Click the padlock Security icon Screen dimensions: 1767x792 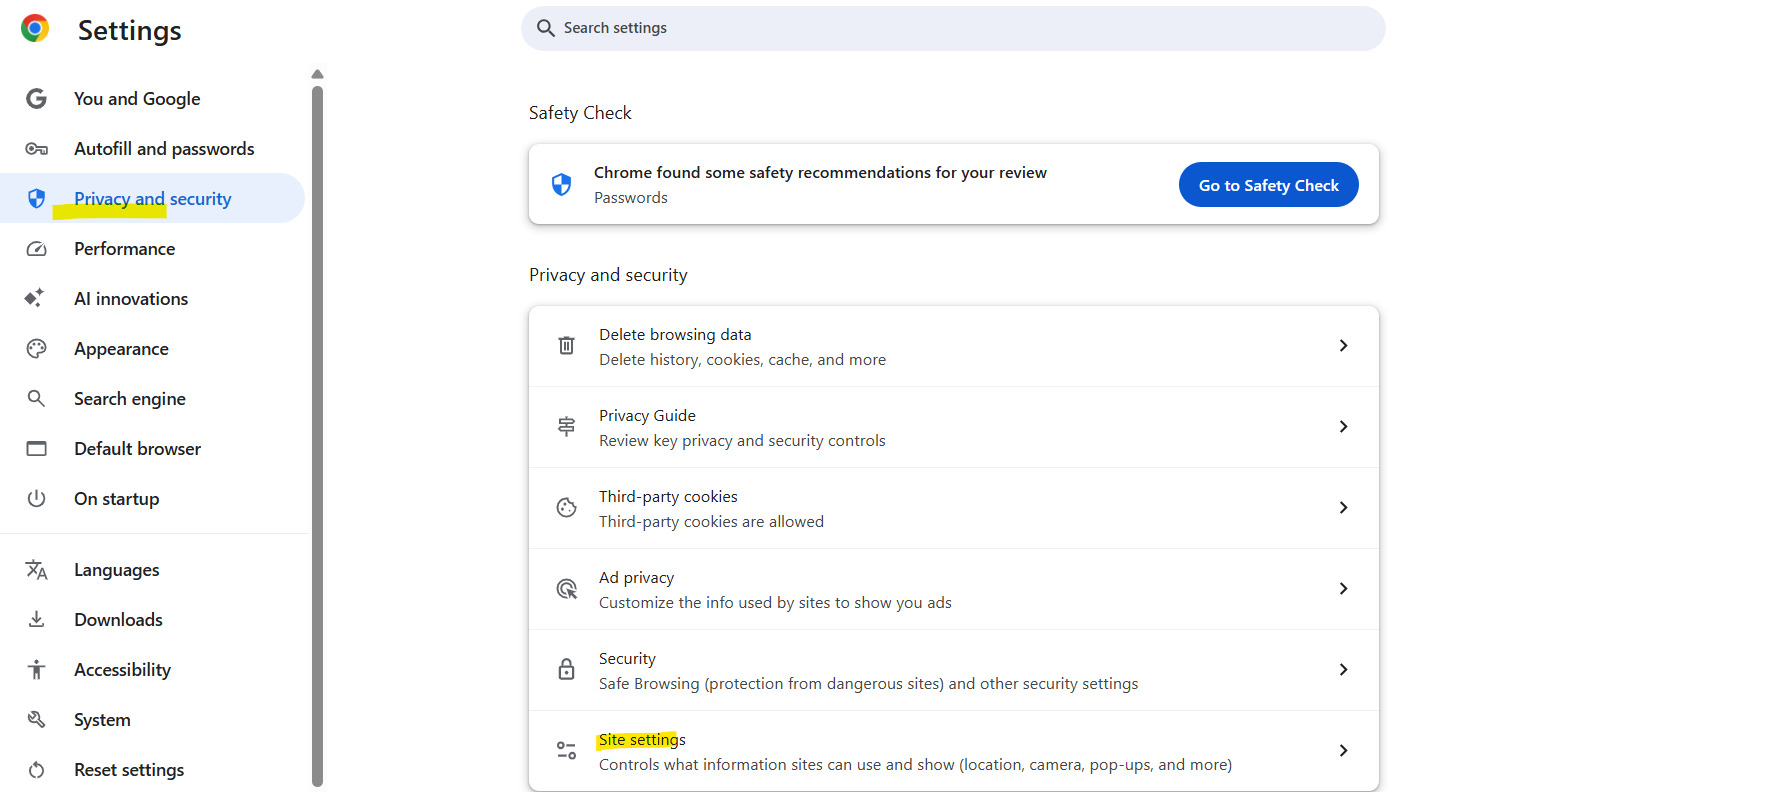tap(566, 669)
